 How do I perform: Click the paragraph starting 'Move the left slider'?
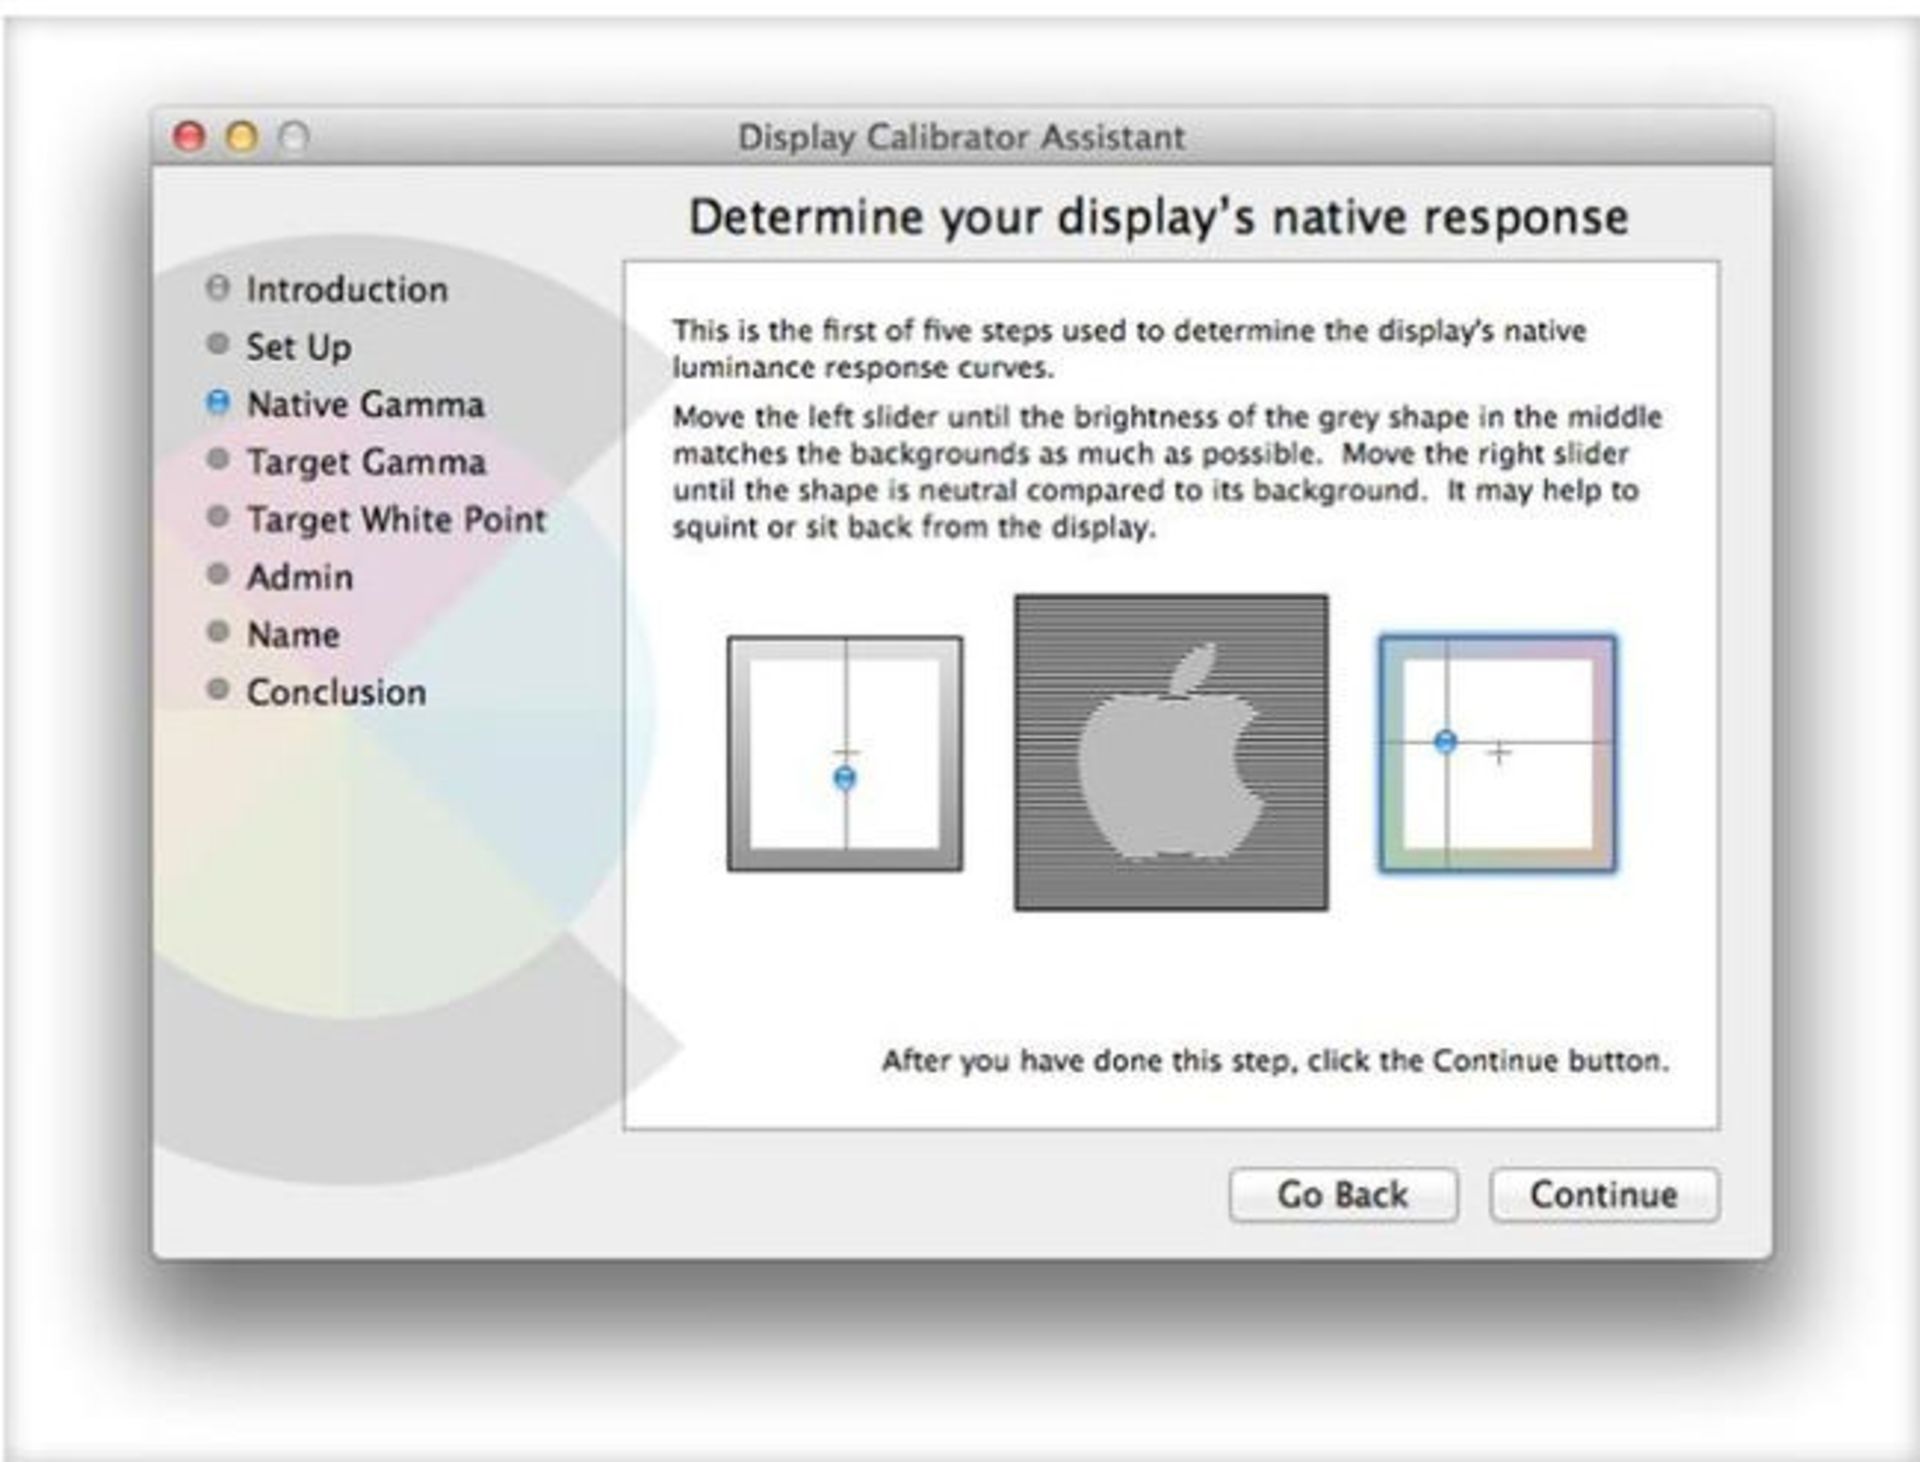click(x=1167, y=471)
